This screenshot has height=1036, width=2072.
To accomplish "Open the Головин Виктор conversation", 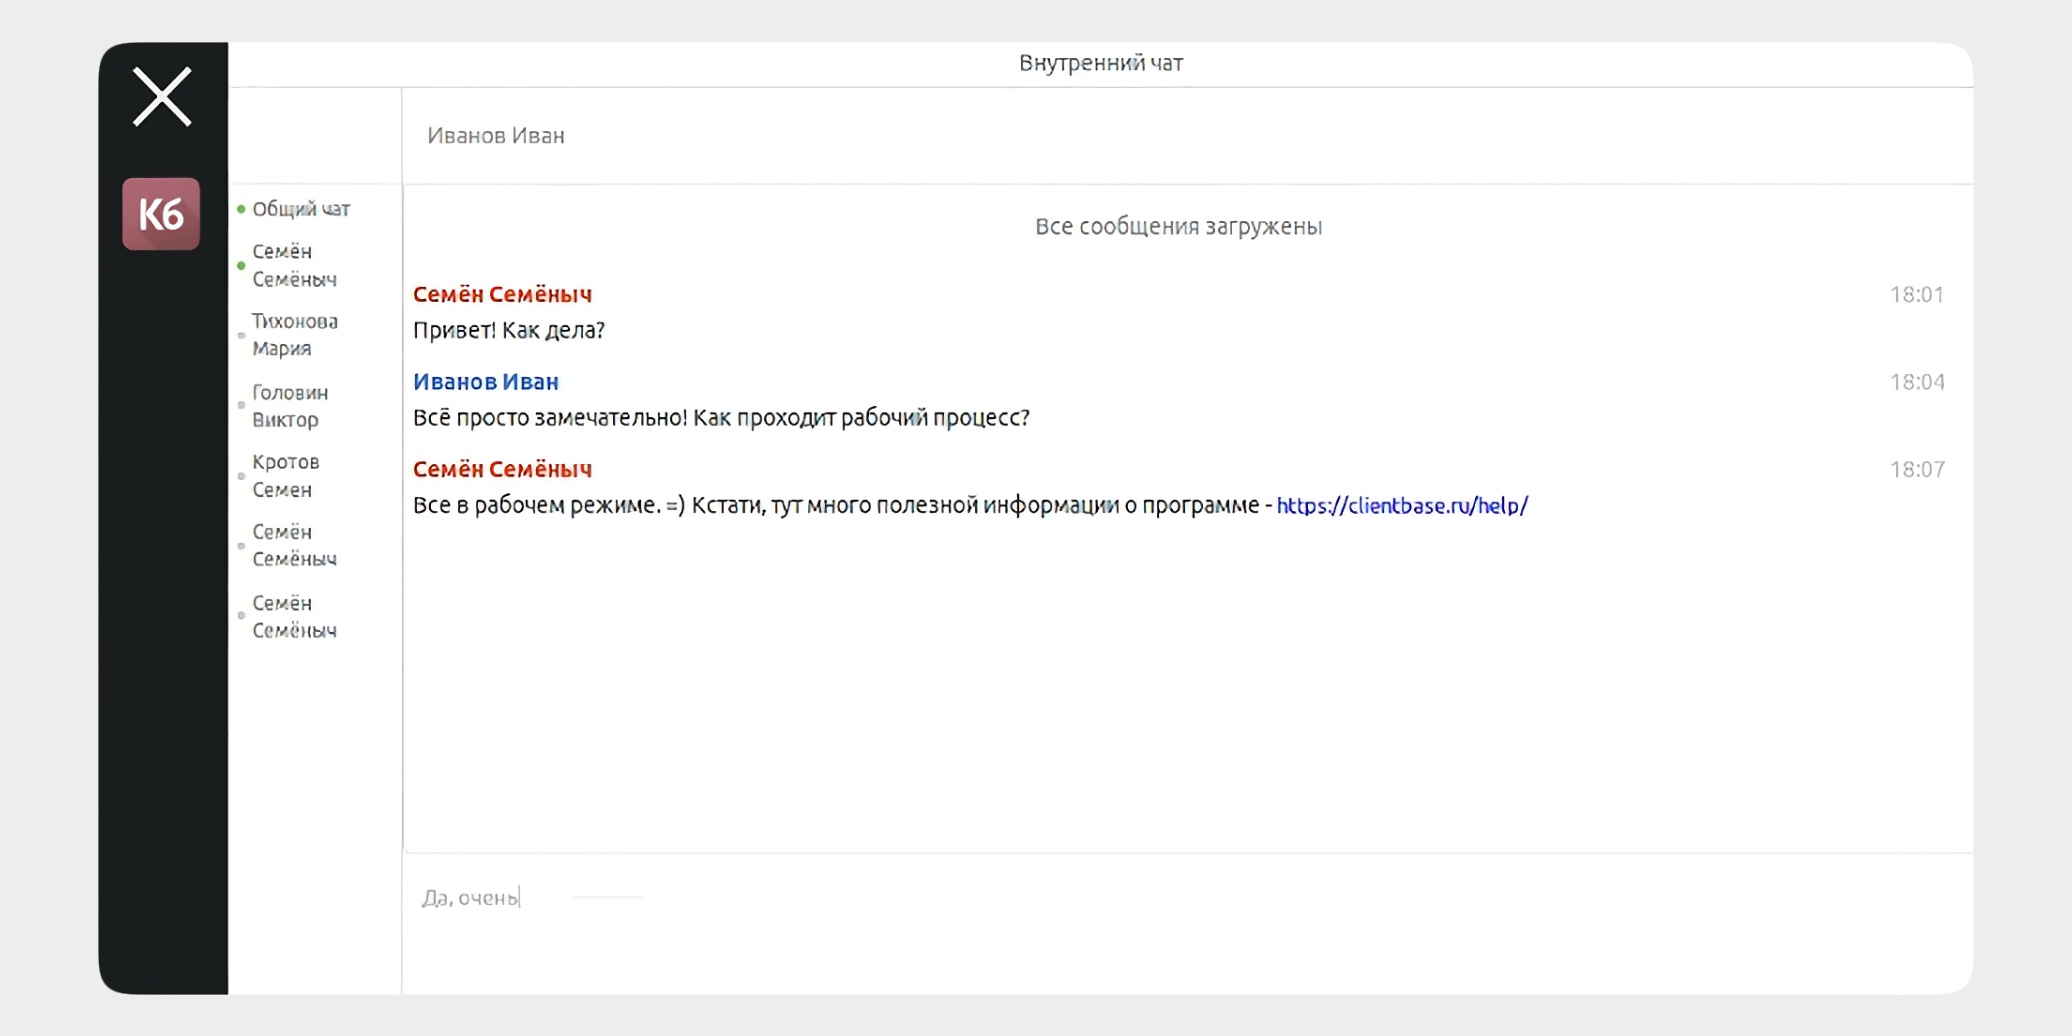I will [x=290, y=405].
